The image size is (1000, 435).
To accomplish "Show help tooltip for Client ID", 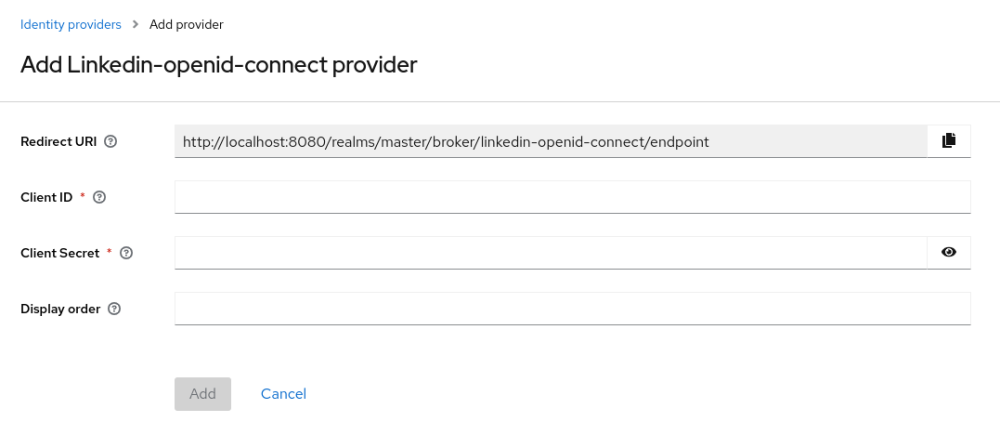I will tap(99, 198).
